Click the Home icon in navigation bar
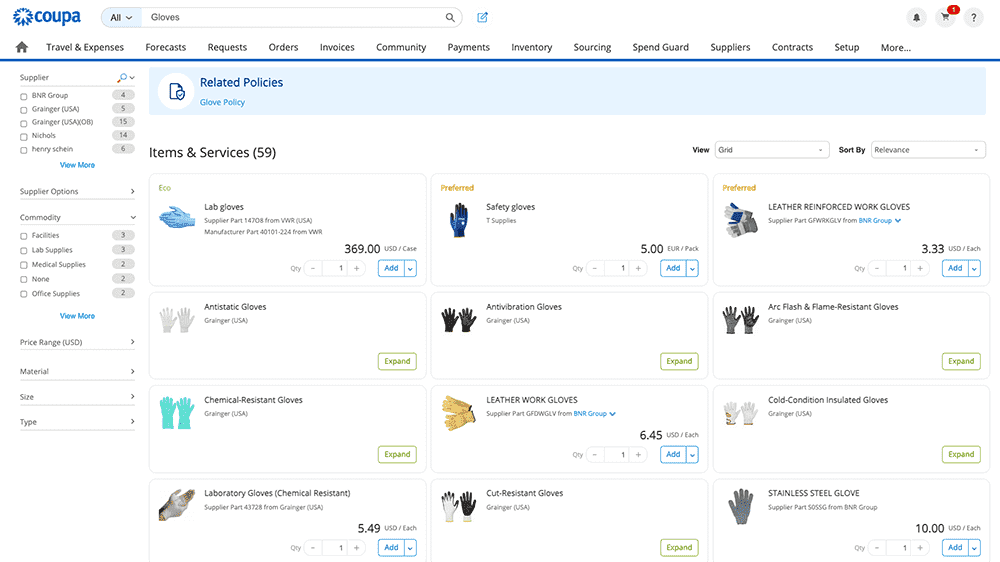 [x=22, y=47]
